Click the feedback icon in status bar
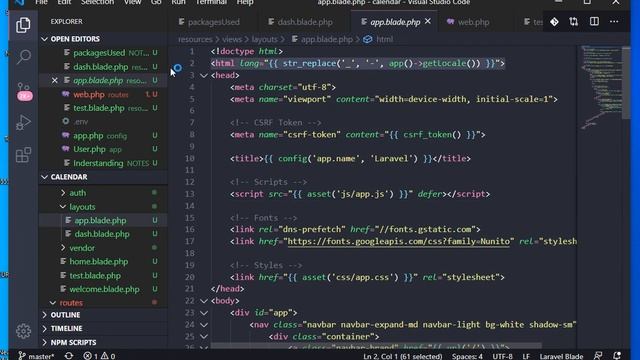Viewport: 640px width, 360px height. click(x=598, y=356)
